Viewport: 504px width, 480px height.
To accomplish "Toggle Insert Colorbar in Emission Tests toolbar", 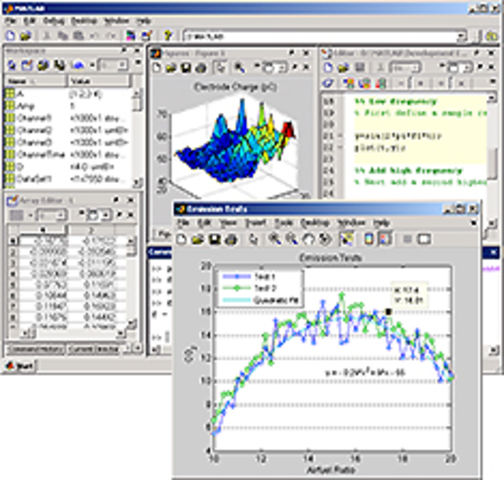I will click(368, 239).
